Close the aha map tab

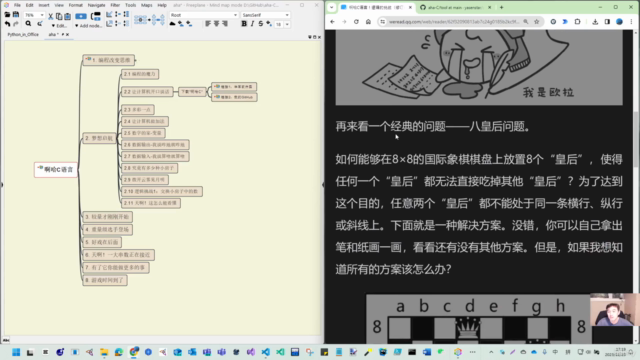point(67,35)
